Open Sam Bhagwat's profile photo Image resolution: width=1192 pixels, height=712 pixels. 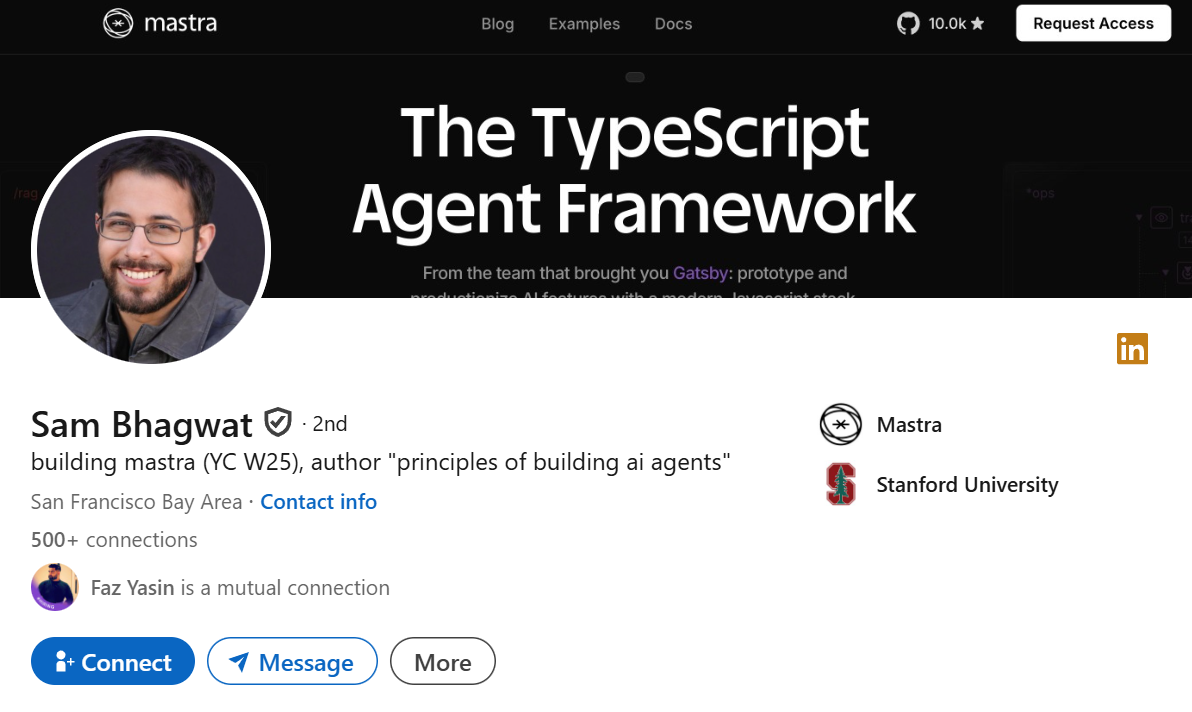point(152,246)
